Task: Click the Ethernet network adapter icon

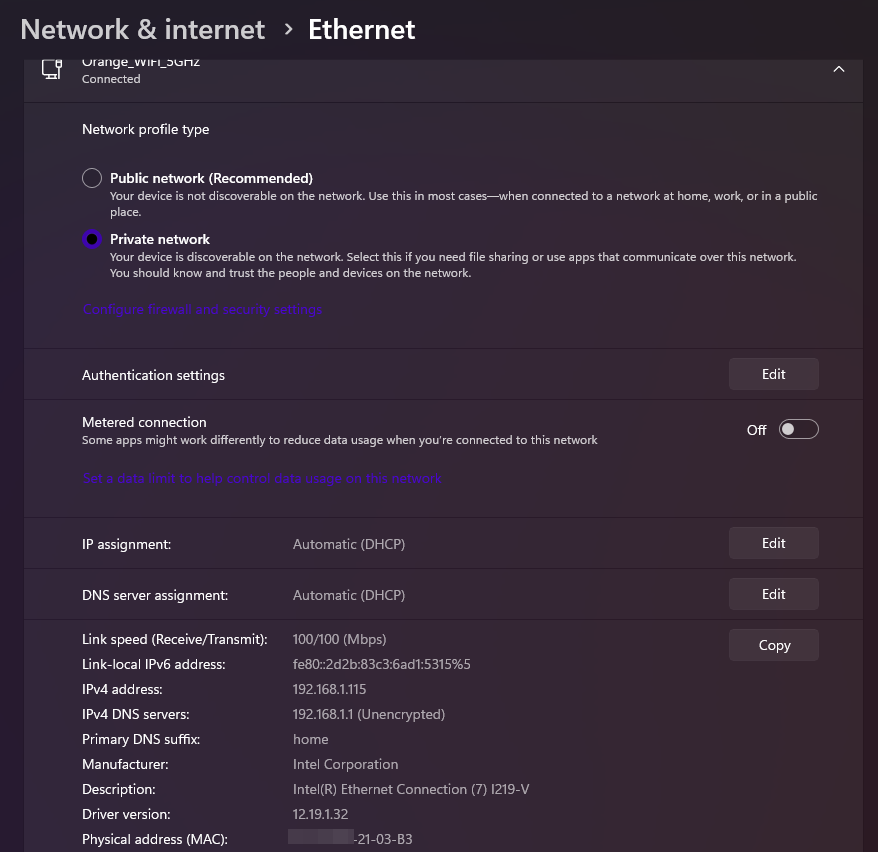Action: tap(52, 68)
